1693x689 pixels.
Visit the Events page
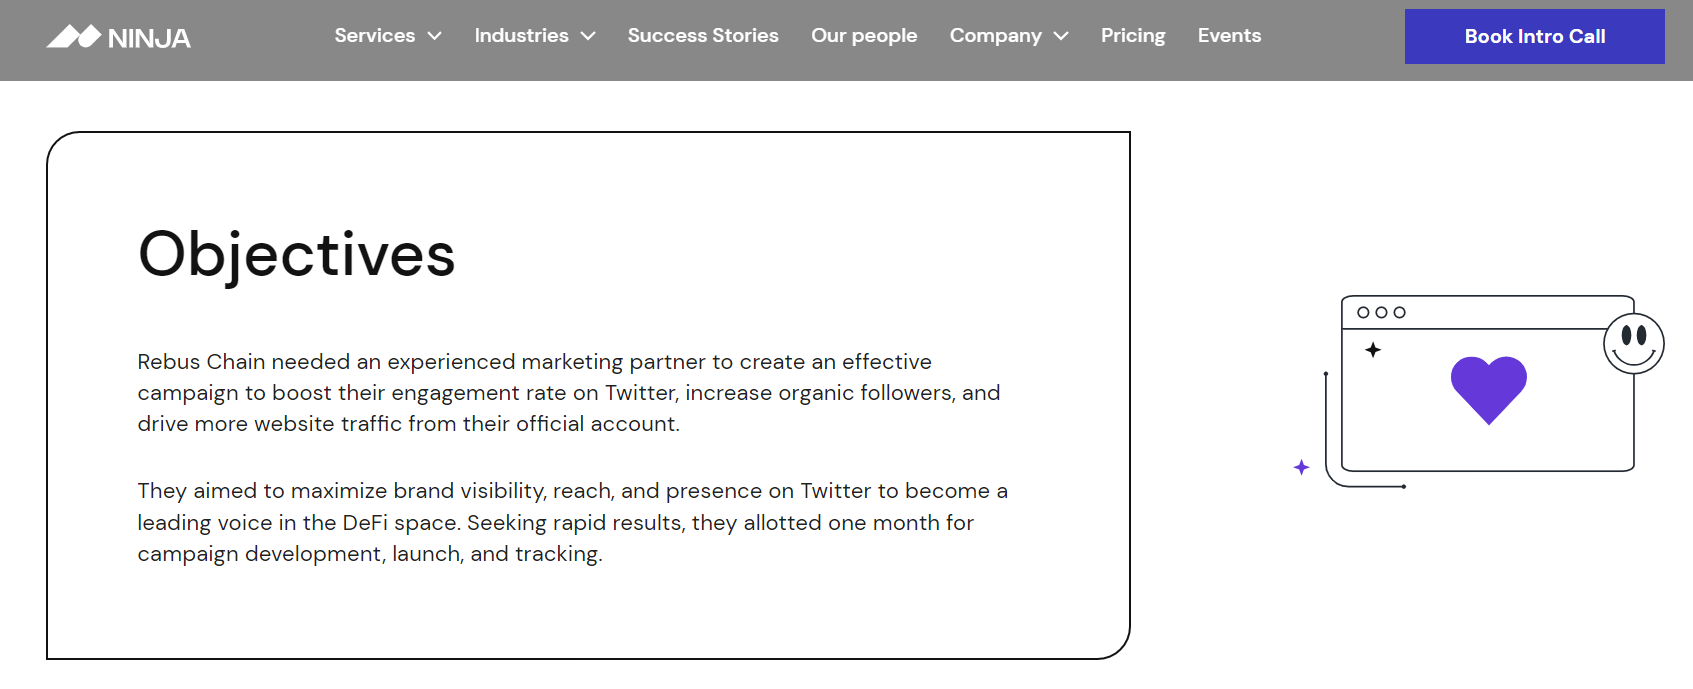(x=1229, y=36)
